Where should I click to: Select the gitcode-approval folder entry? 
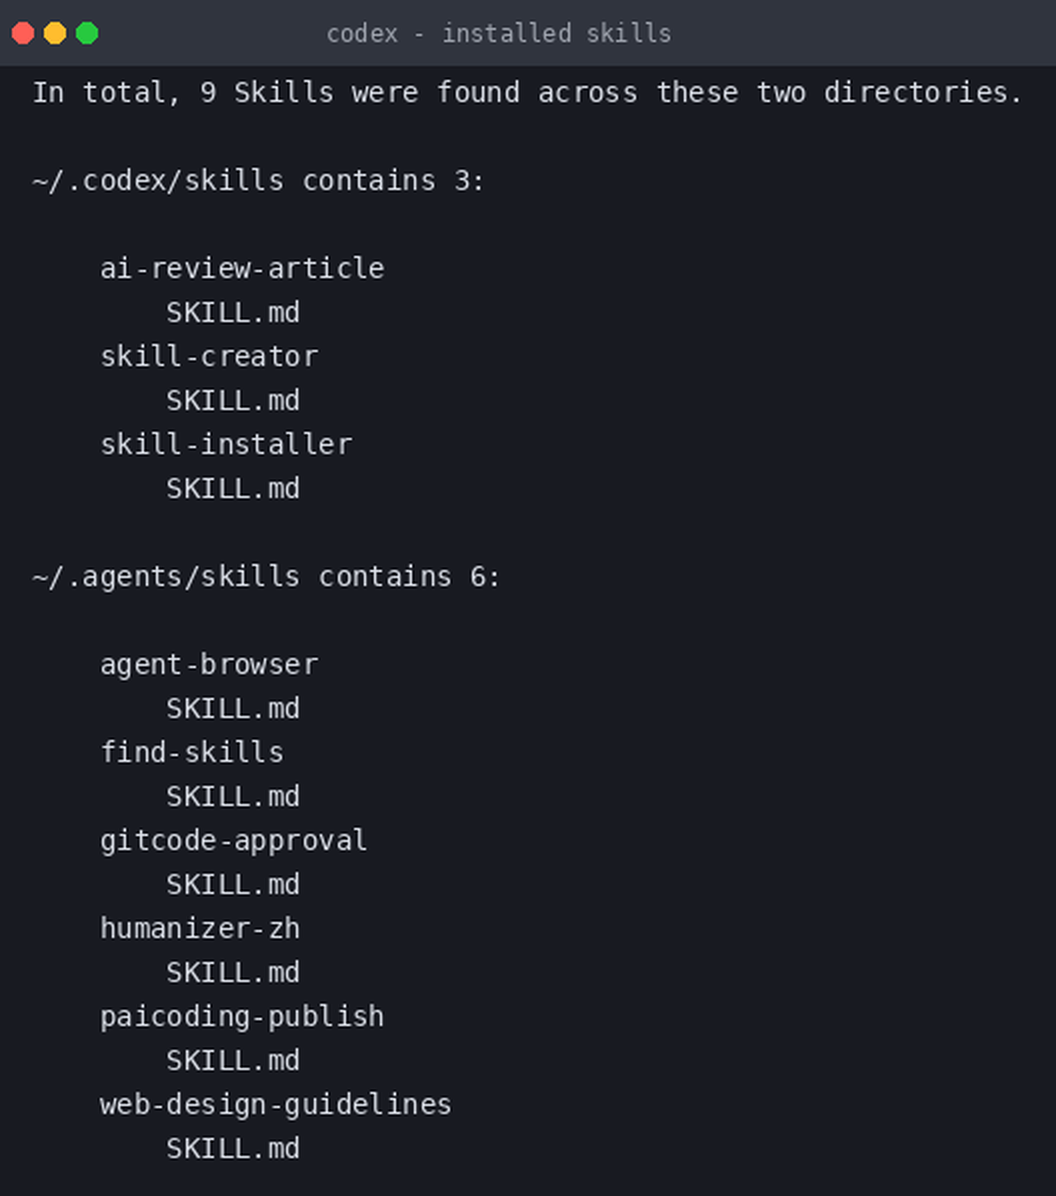pos(233,841)
